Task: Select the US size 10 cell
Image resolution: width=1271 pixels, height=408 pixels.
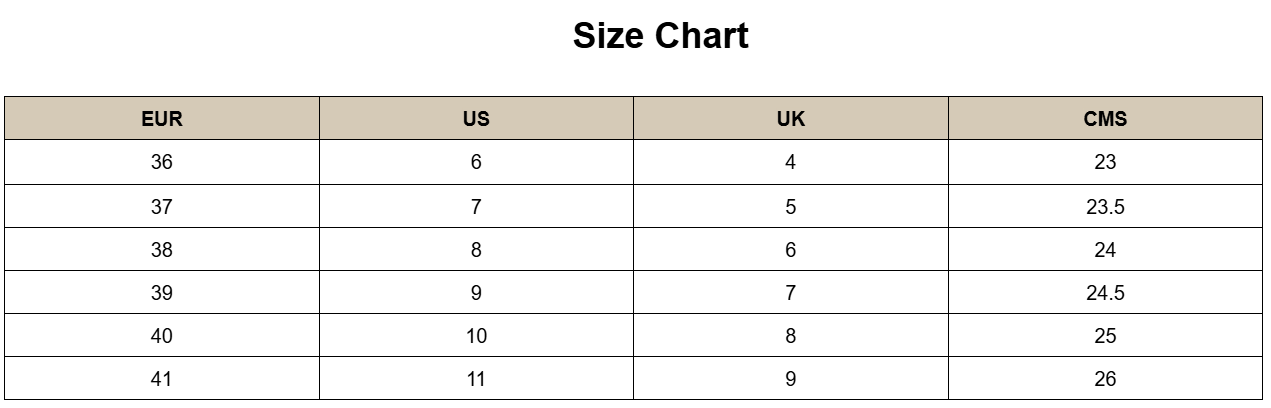Action: pos(476,336)
